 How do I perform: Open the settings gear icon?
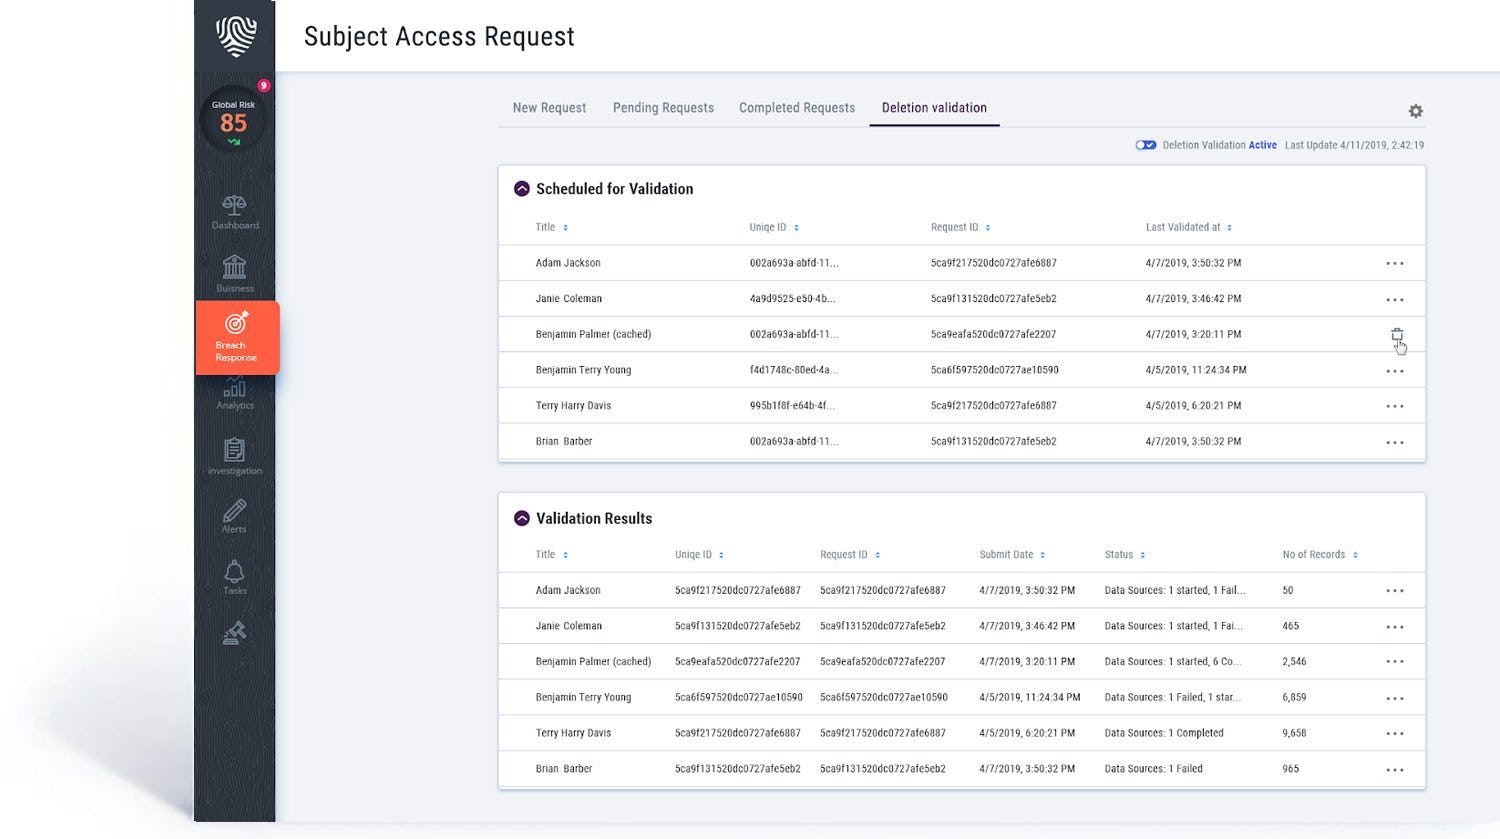coord(1415,111)
